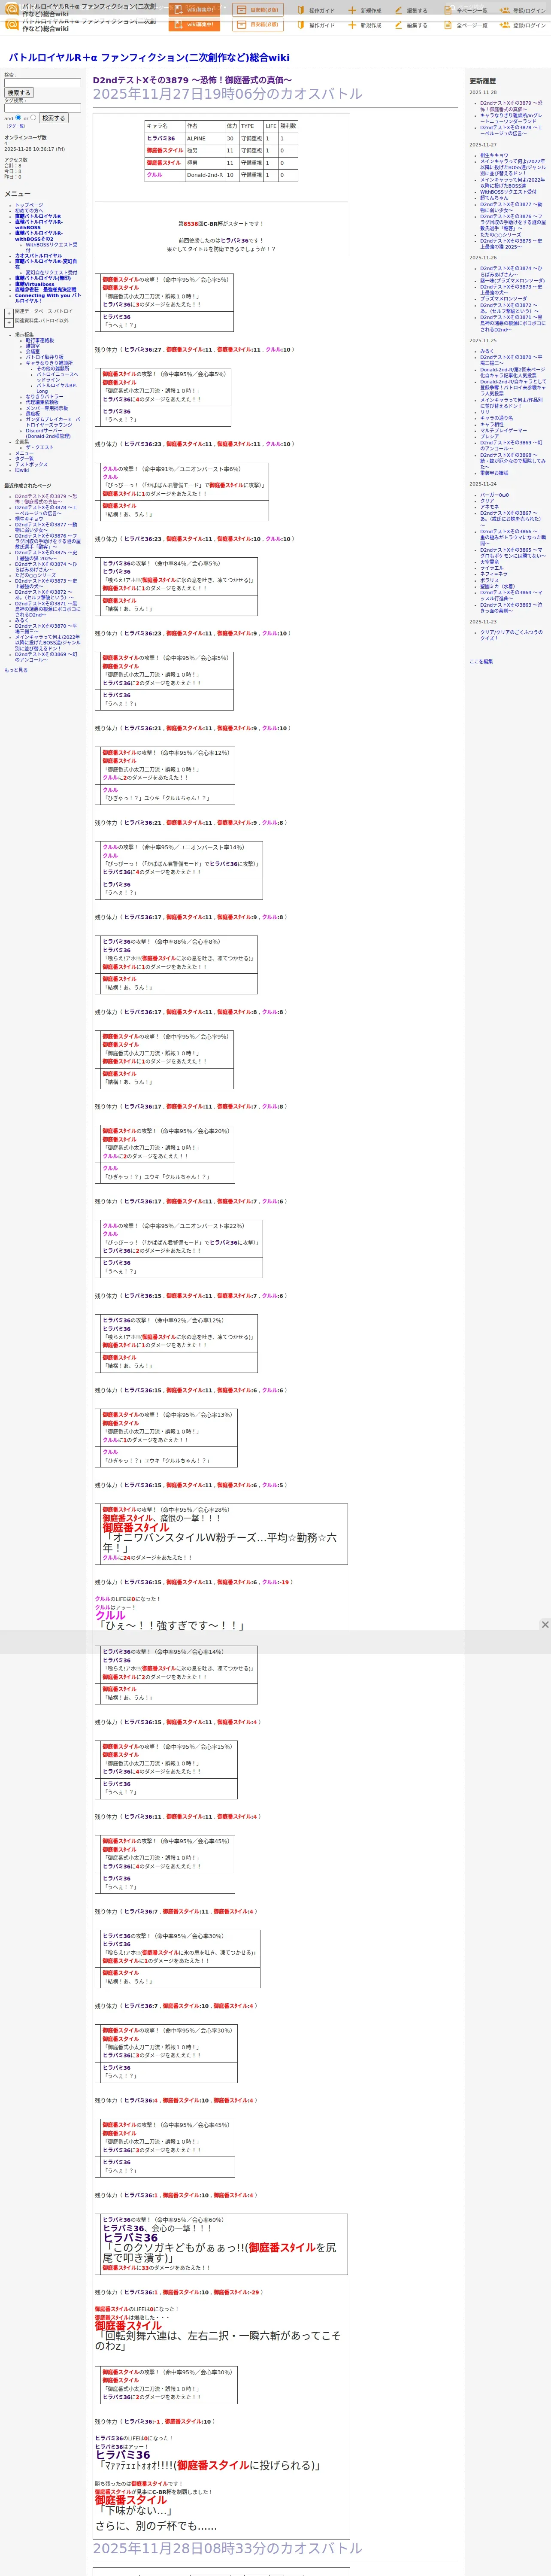Open ポラリス history link
Viewport: 551px width, 2576px height.
pos(489,581)
